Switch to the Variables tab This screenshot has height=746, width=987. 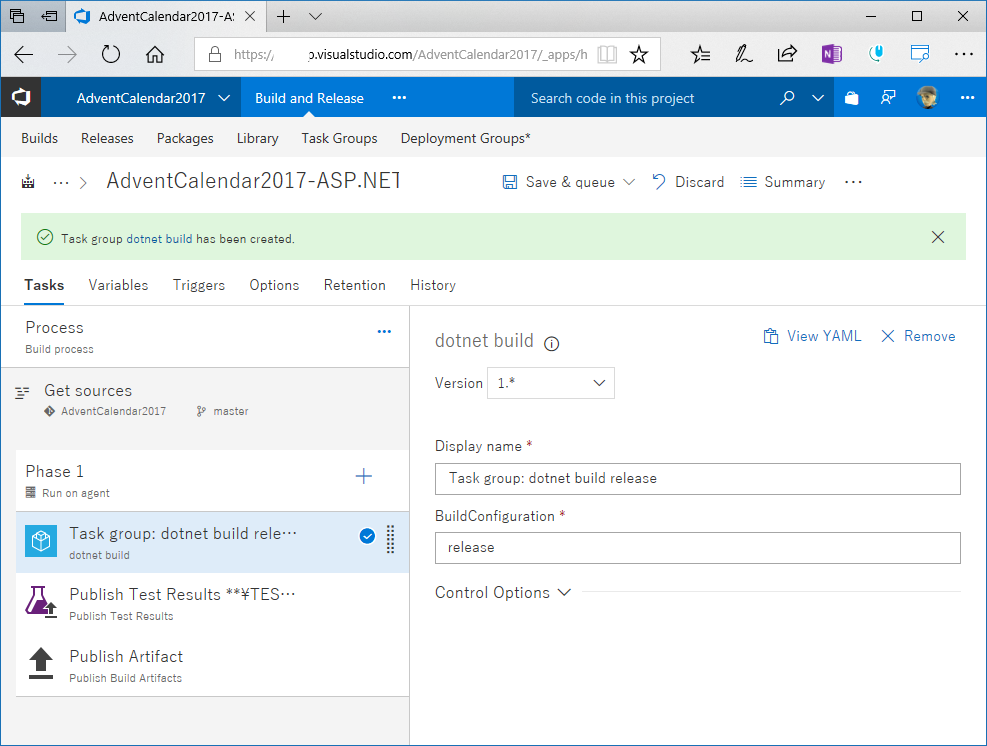pos(118,285)
